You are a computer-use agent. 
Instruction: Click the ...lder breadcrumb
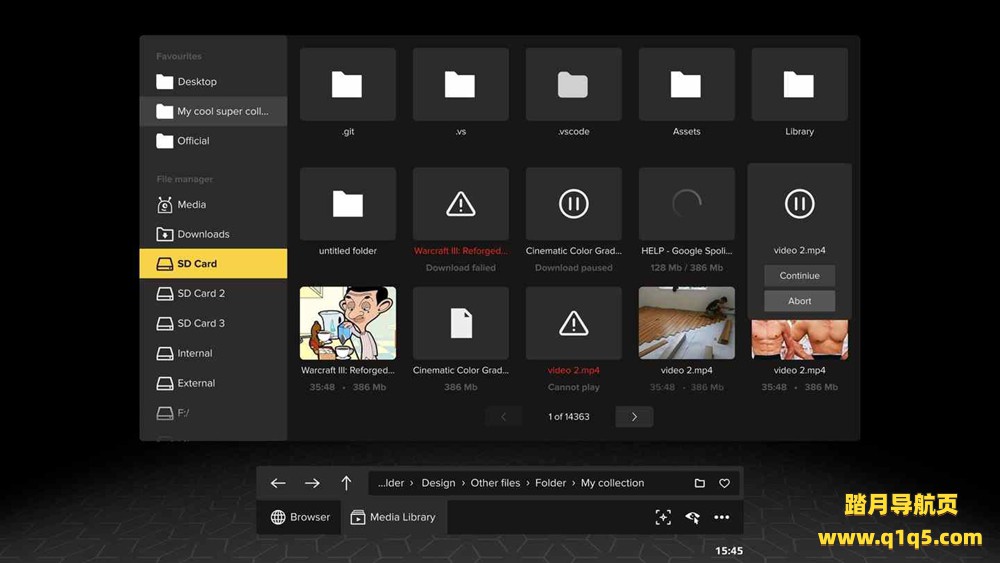coord(391,483)
